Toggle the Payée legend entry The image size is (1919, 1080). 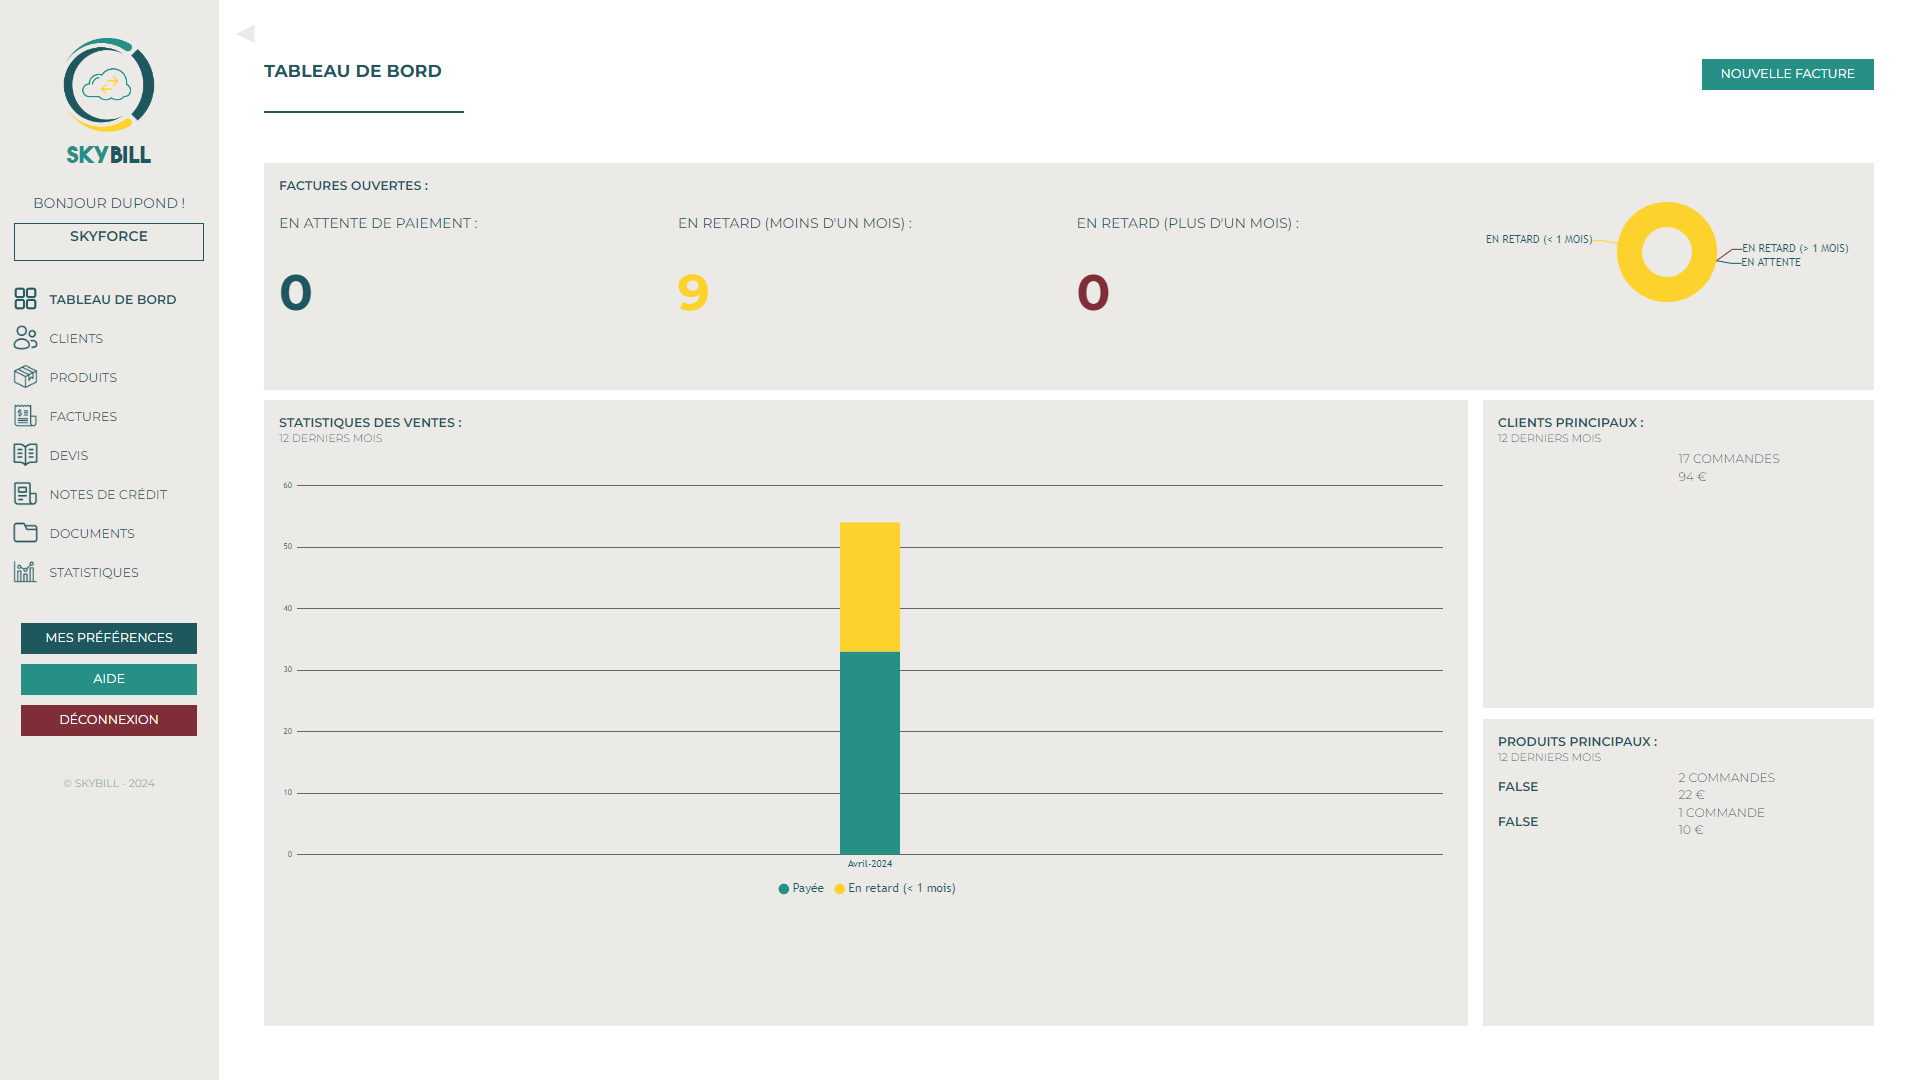[x=801, y=888]
